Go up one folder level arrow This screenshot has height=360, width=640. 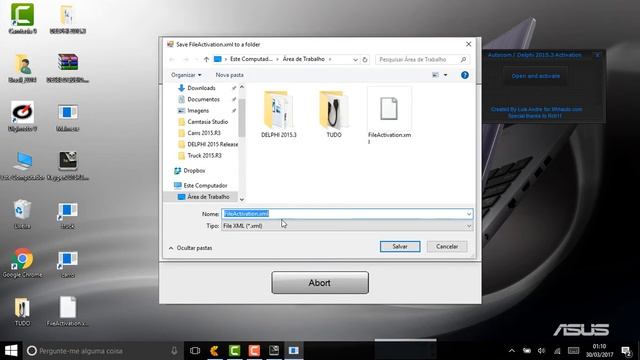tap(206, 60)
